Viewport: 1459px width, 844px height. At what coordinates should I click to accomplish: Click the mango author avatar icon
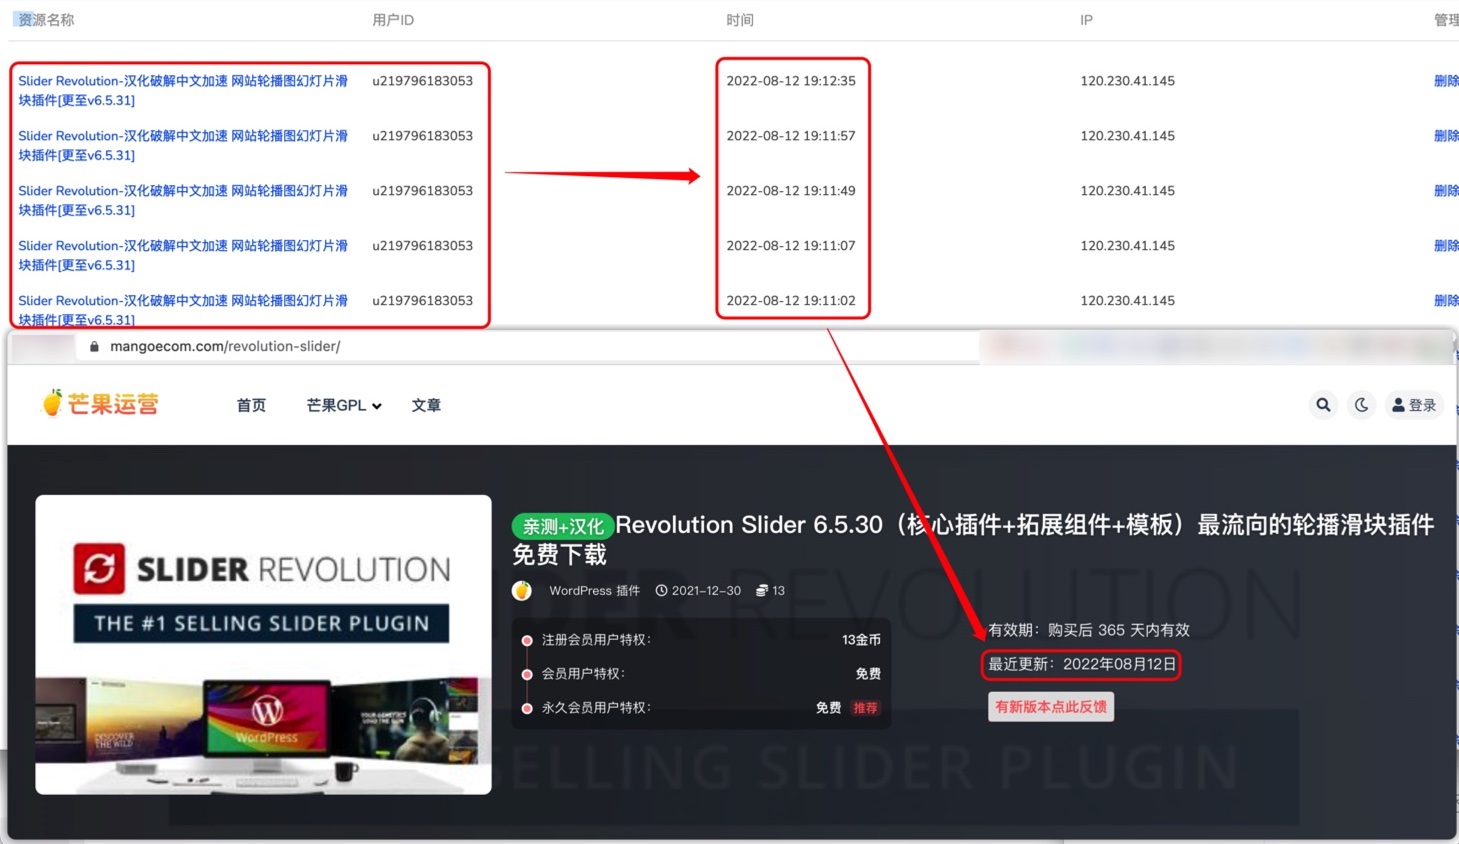click(522, 591)
